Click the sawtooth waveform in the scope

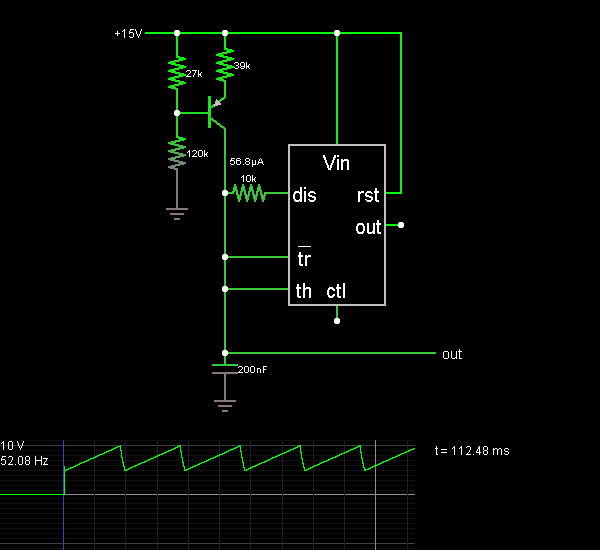(x=239, y=458)
